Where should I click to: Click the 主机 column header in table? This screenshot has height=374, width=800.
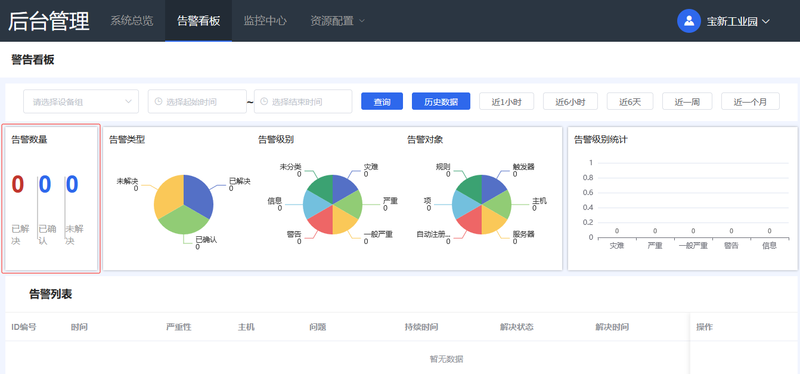tap(246, 327)
